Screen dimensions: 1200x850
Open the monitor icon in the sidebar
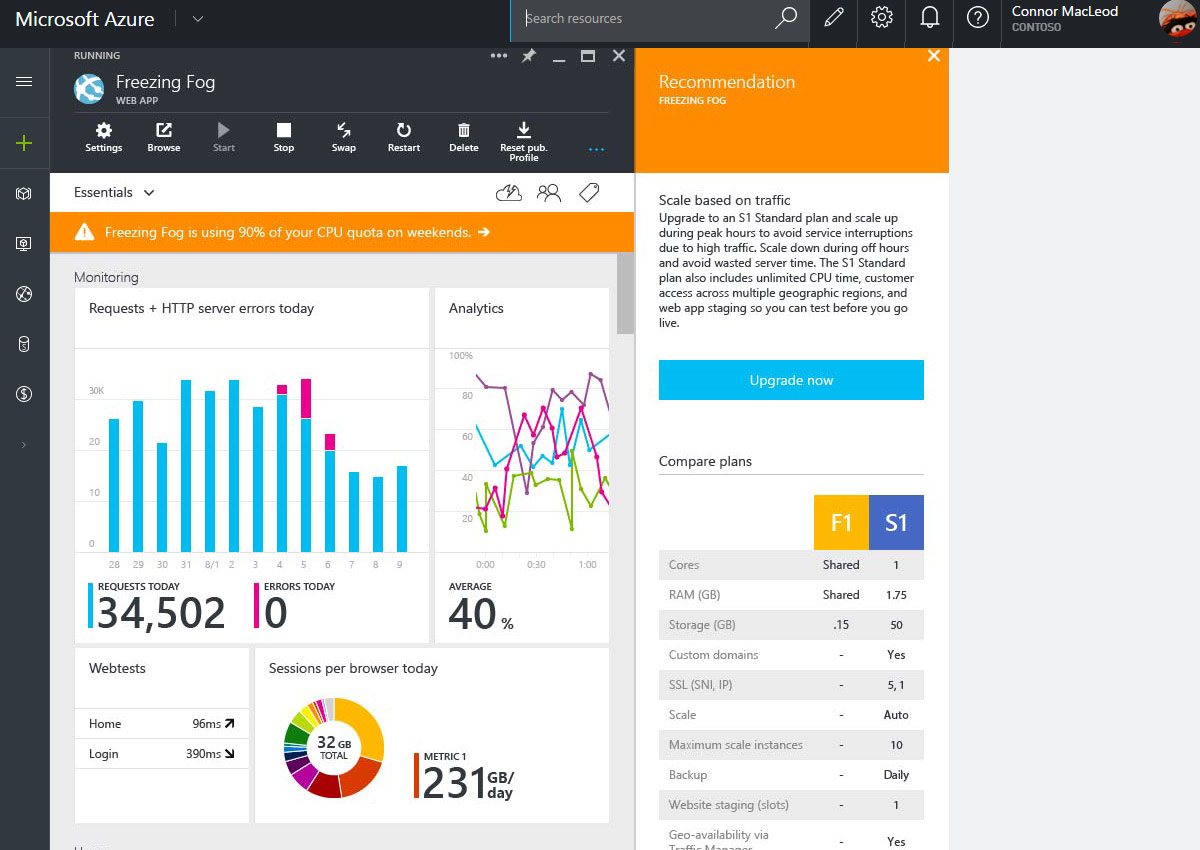pos(24,244)
